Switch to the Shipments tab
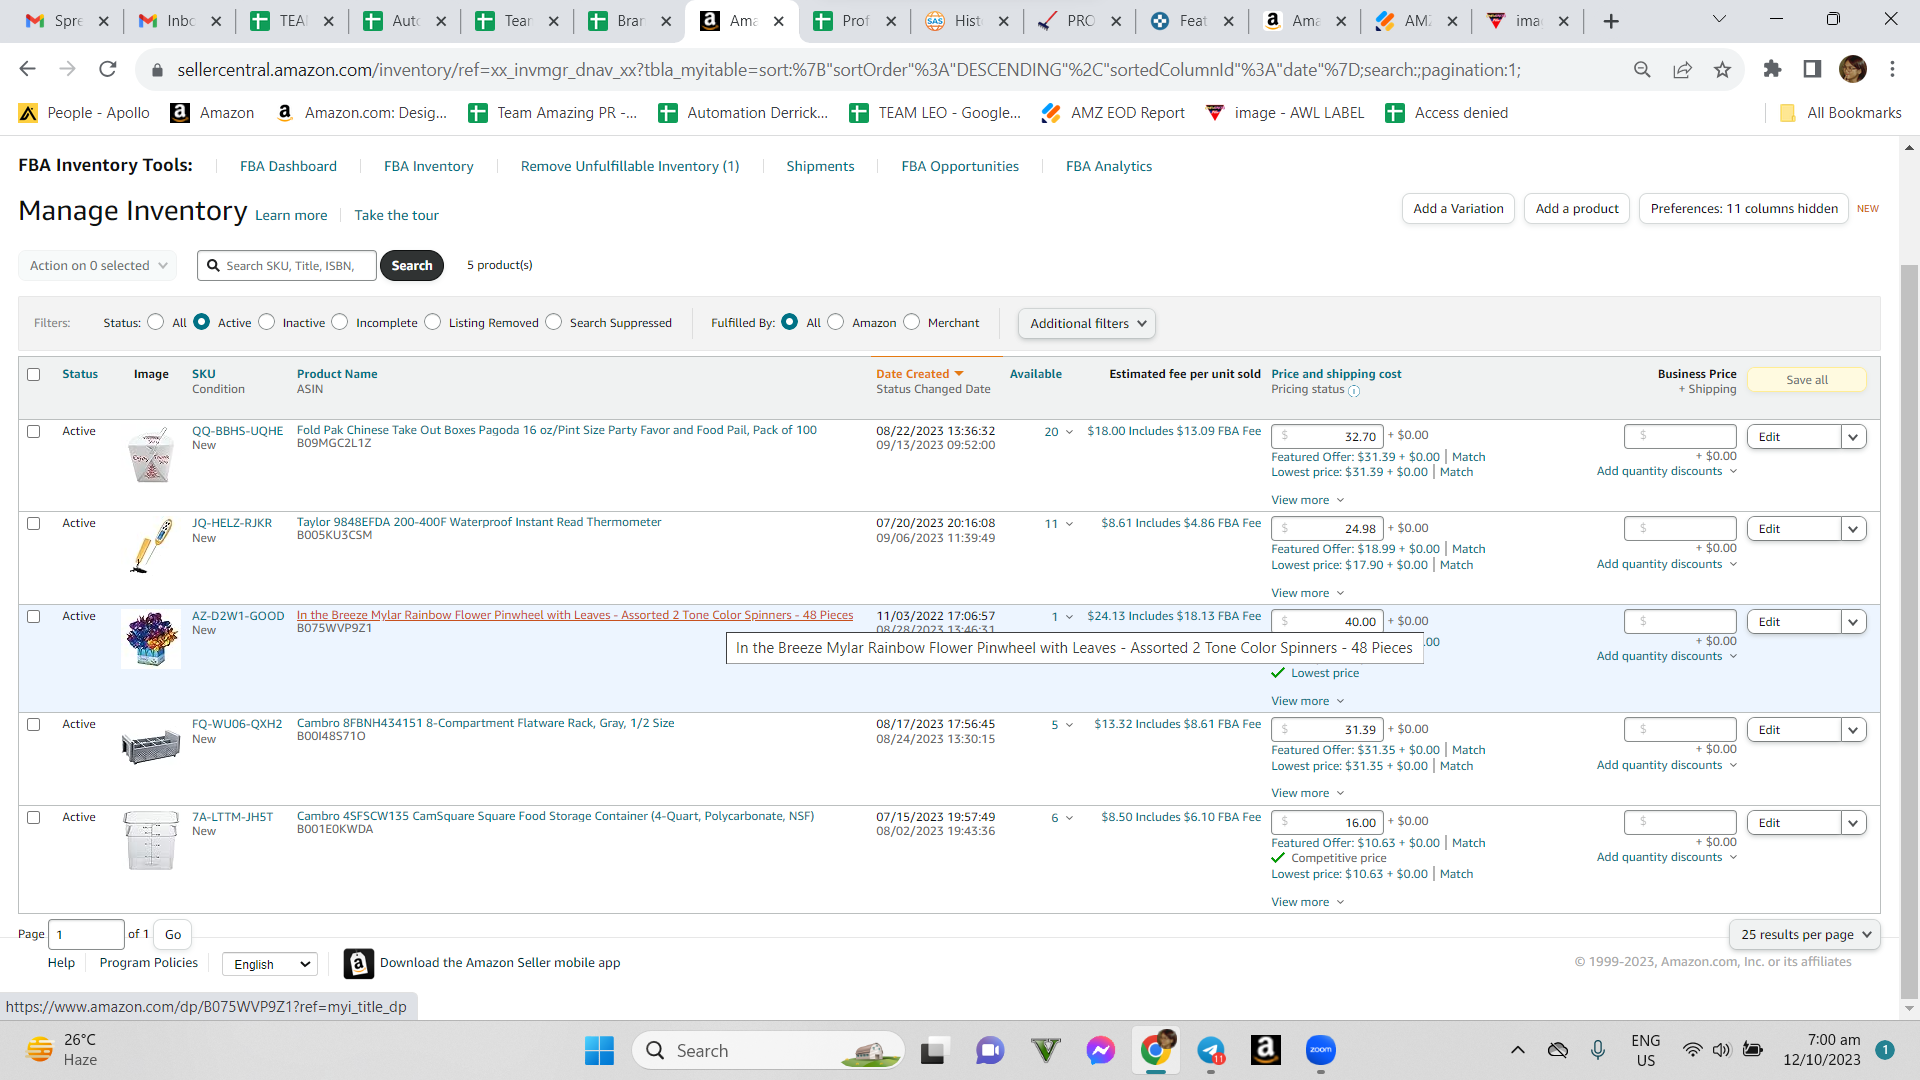 820,166
